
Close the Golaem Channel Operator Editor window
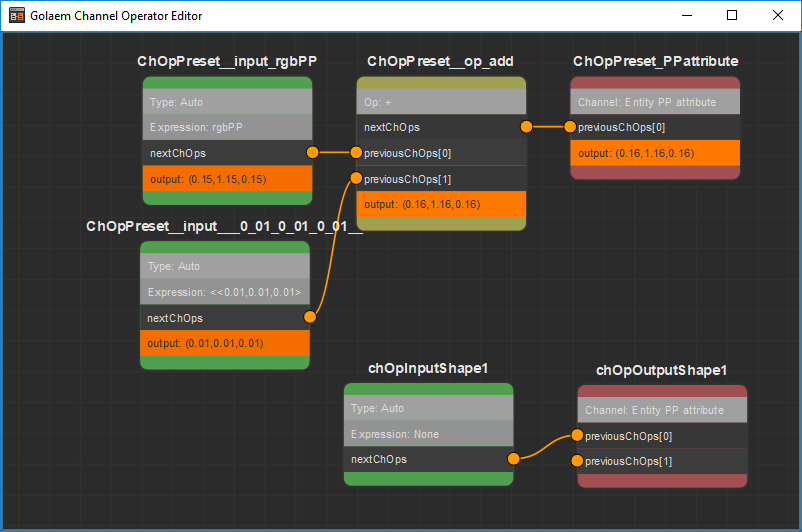click(777, 15)
